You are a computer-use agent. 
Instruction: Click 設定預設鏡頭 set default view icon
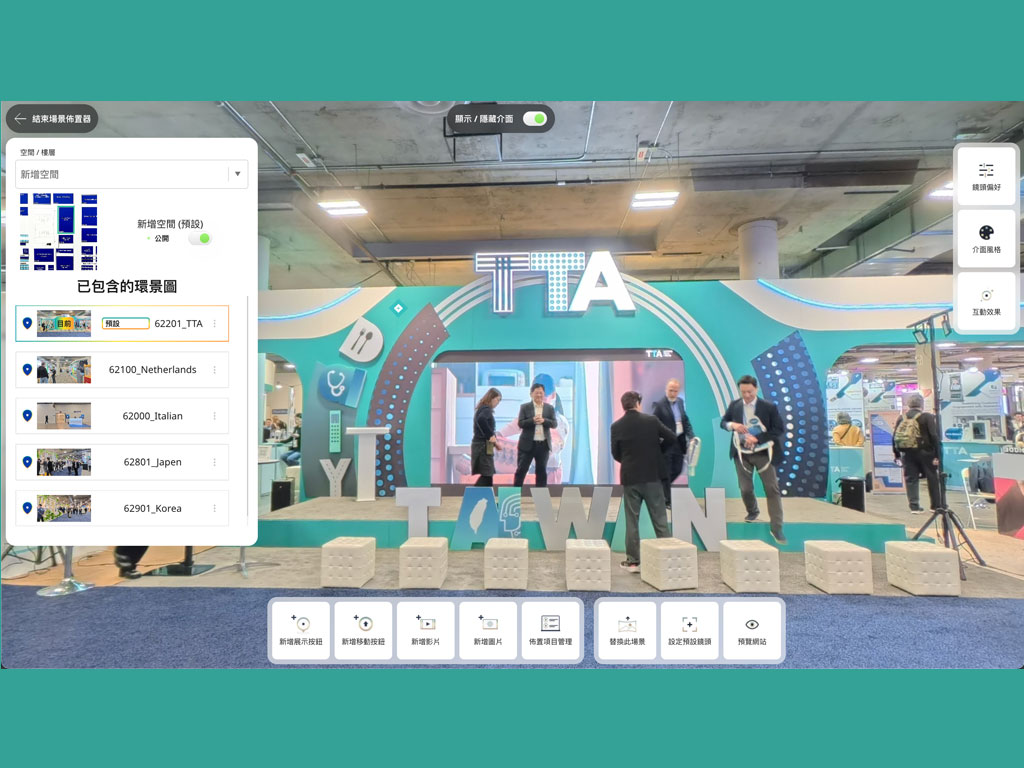(x=690, y=624)
